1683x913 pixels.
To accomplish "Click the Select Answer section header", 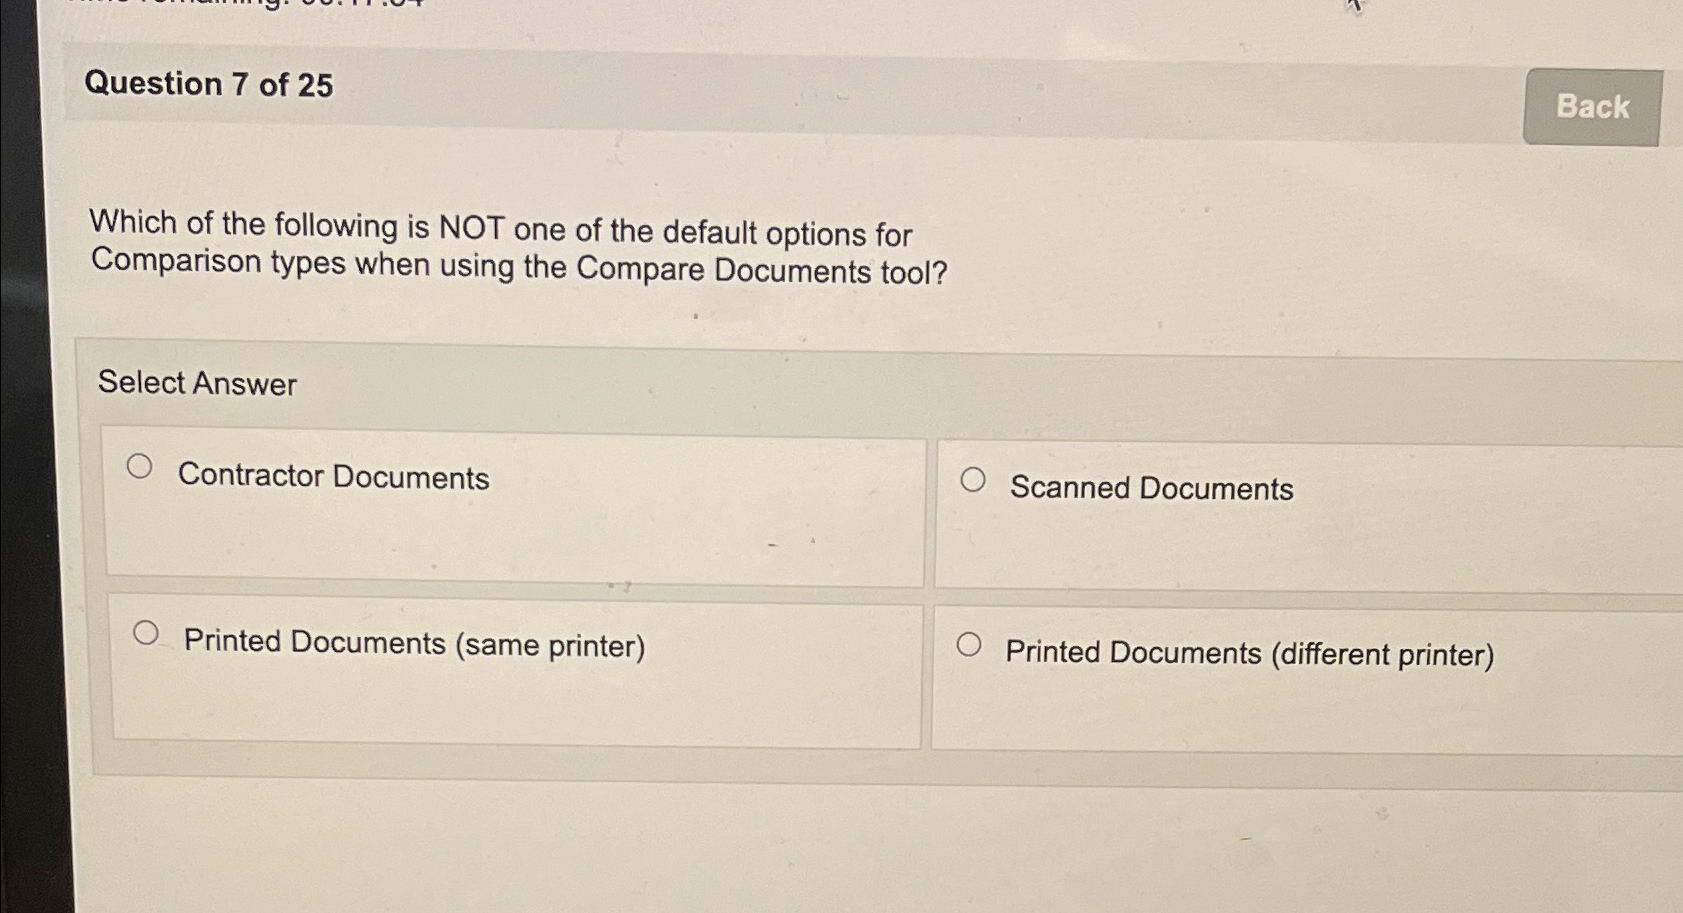I will click(x=196, y=384).
